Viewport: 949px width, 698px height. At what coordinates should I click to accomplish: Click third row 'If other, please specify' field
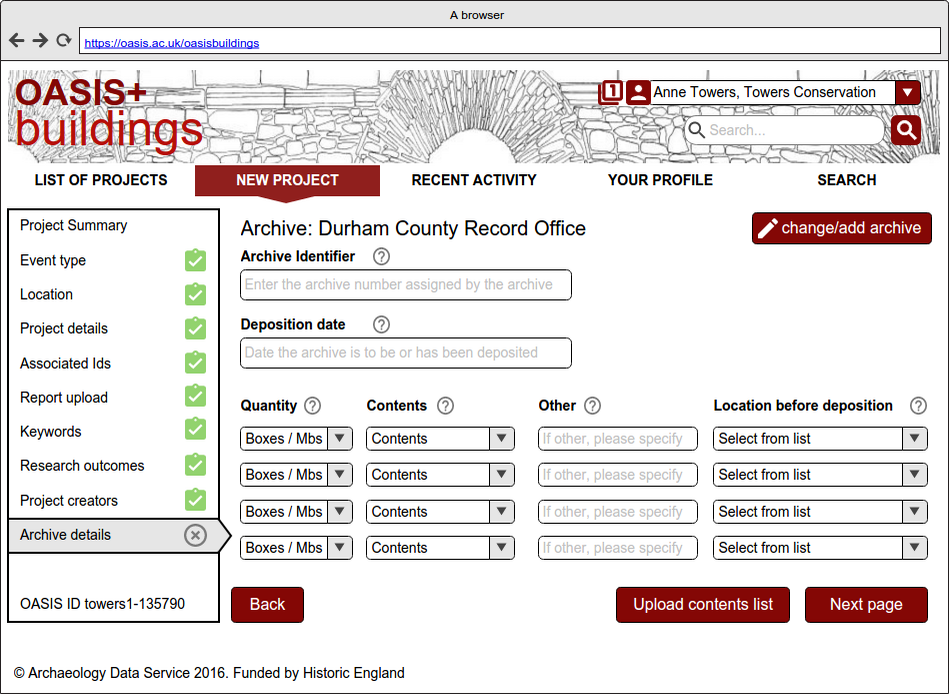coord(618,512)
